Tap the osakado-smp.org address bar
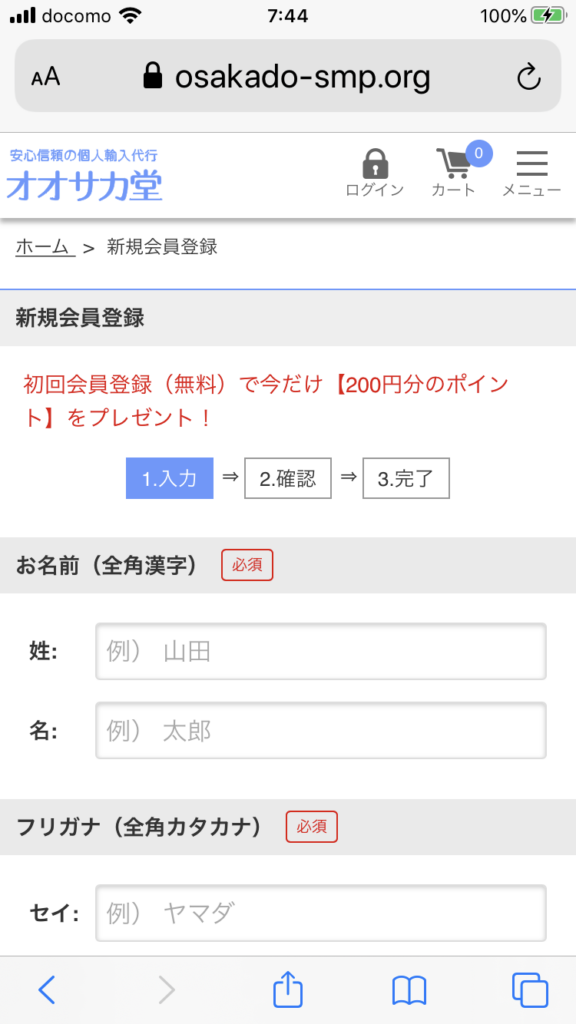This screenshot has width=576, height=1024. (288, 78)
